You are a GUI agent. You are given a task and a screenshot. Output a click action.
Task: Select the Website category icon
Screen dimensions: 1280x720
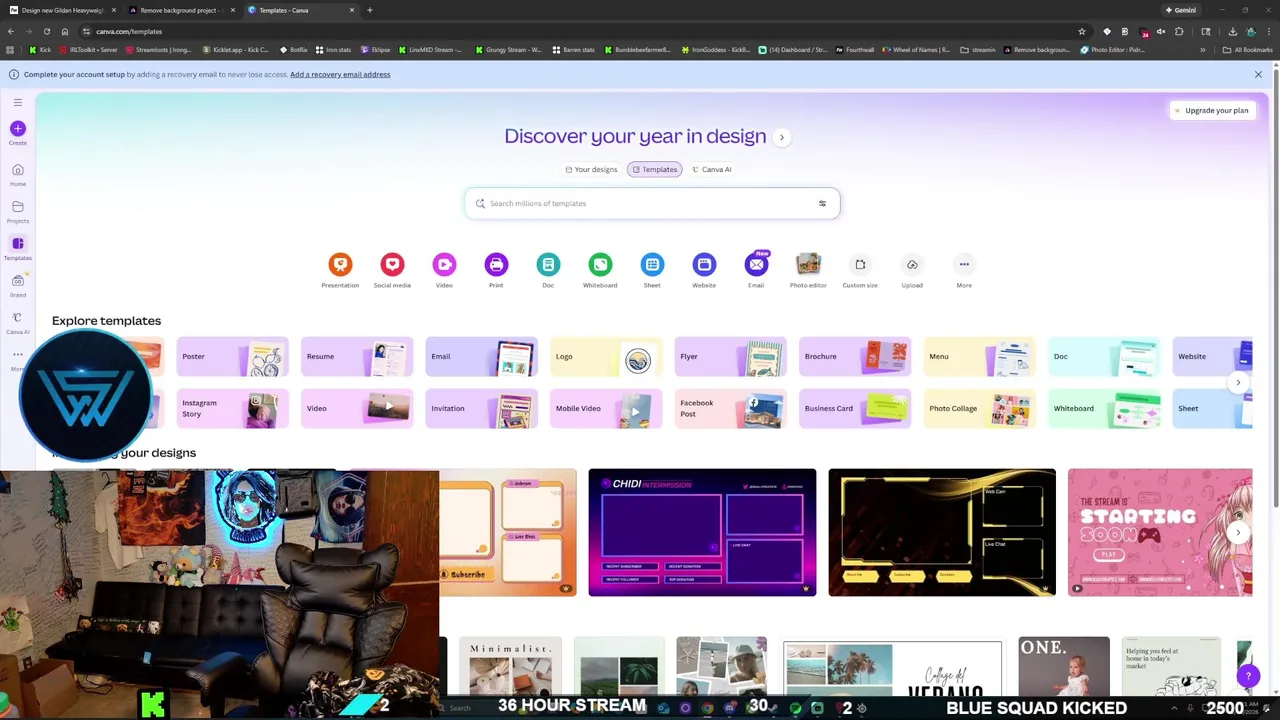pos(704,264)
